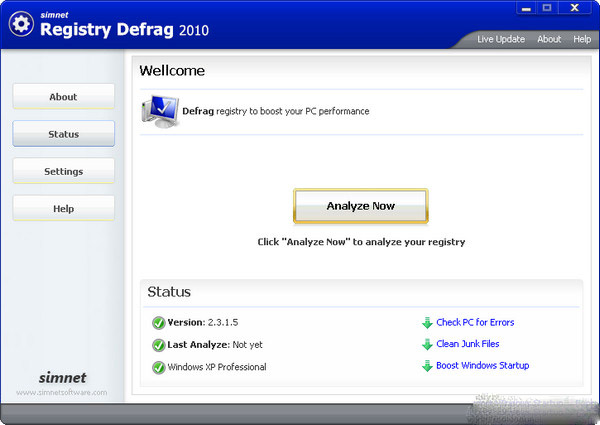Close the Registry Defrag window
Screen dimensions: 600x425
coord(575,8)
